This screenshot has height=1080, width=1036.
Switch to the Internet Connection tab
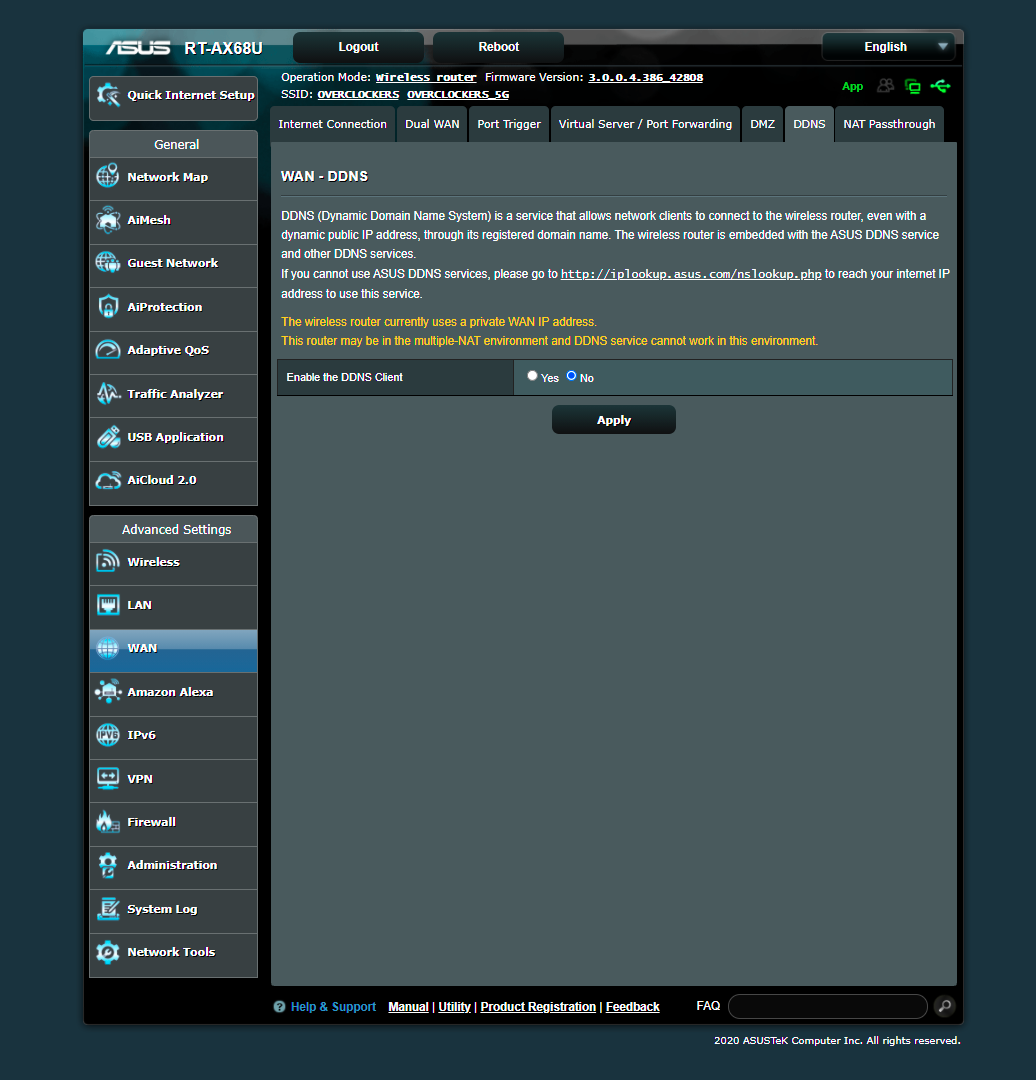click(x=333, y=124)
